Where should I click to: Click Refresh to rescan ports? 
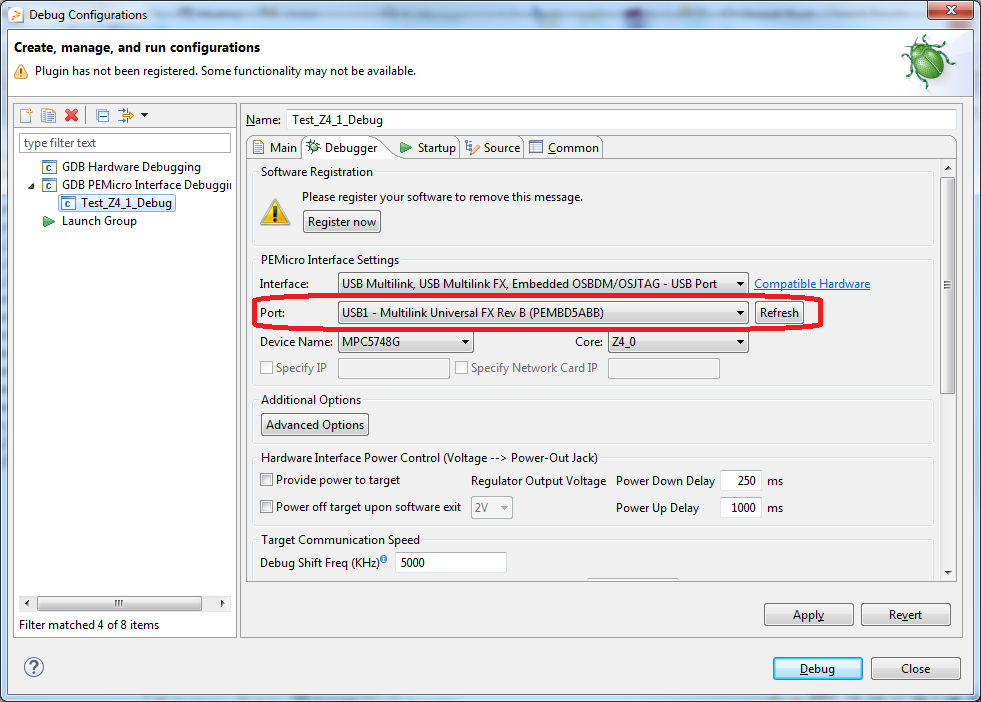point(779,312)
